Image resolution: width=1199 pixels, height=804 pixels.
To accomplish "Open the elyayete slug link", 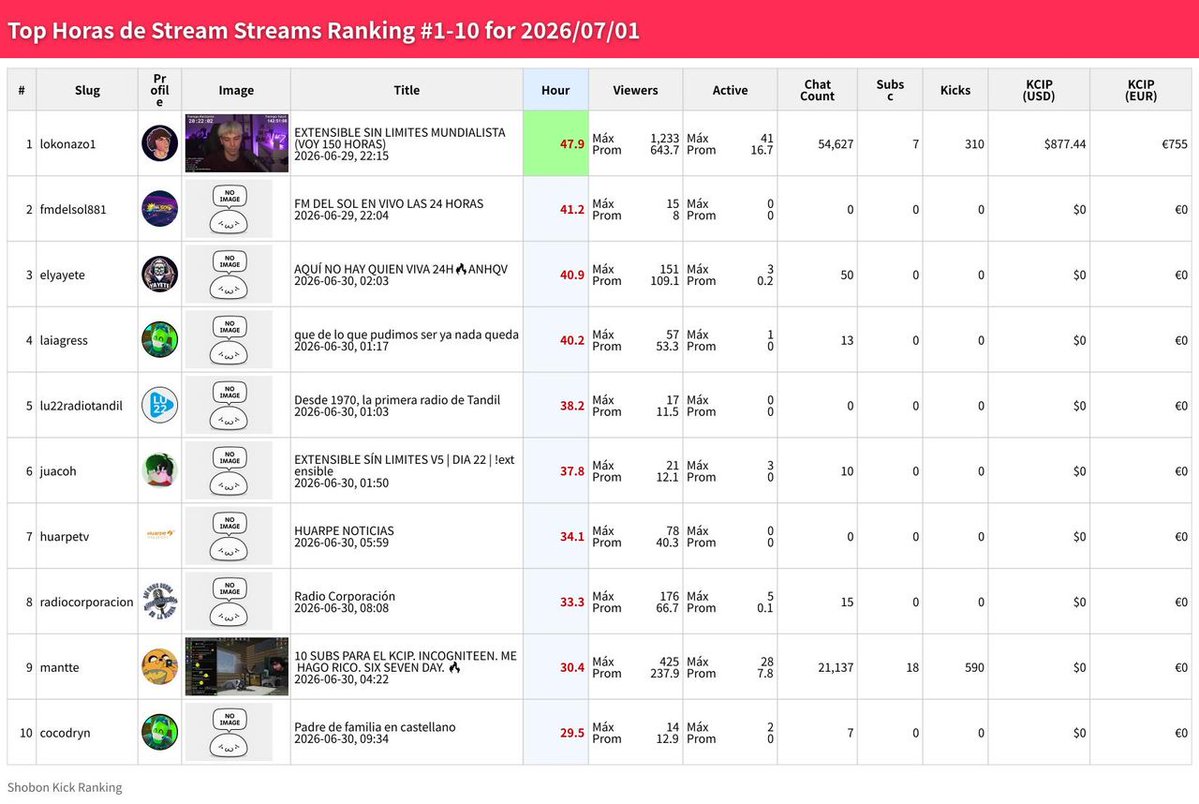I will click(63, 275).
